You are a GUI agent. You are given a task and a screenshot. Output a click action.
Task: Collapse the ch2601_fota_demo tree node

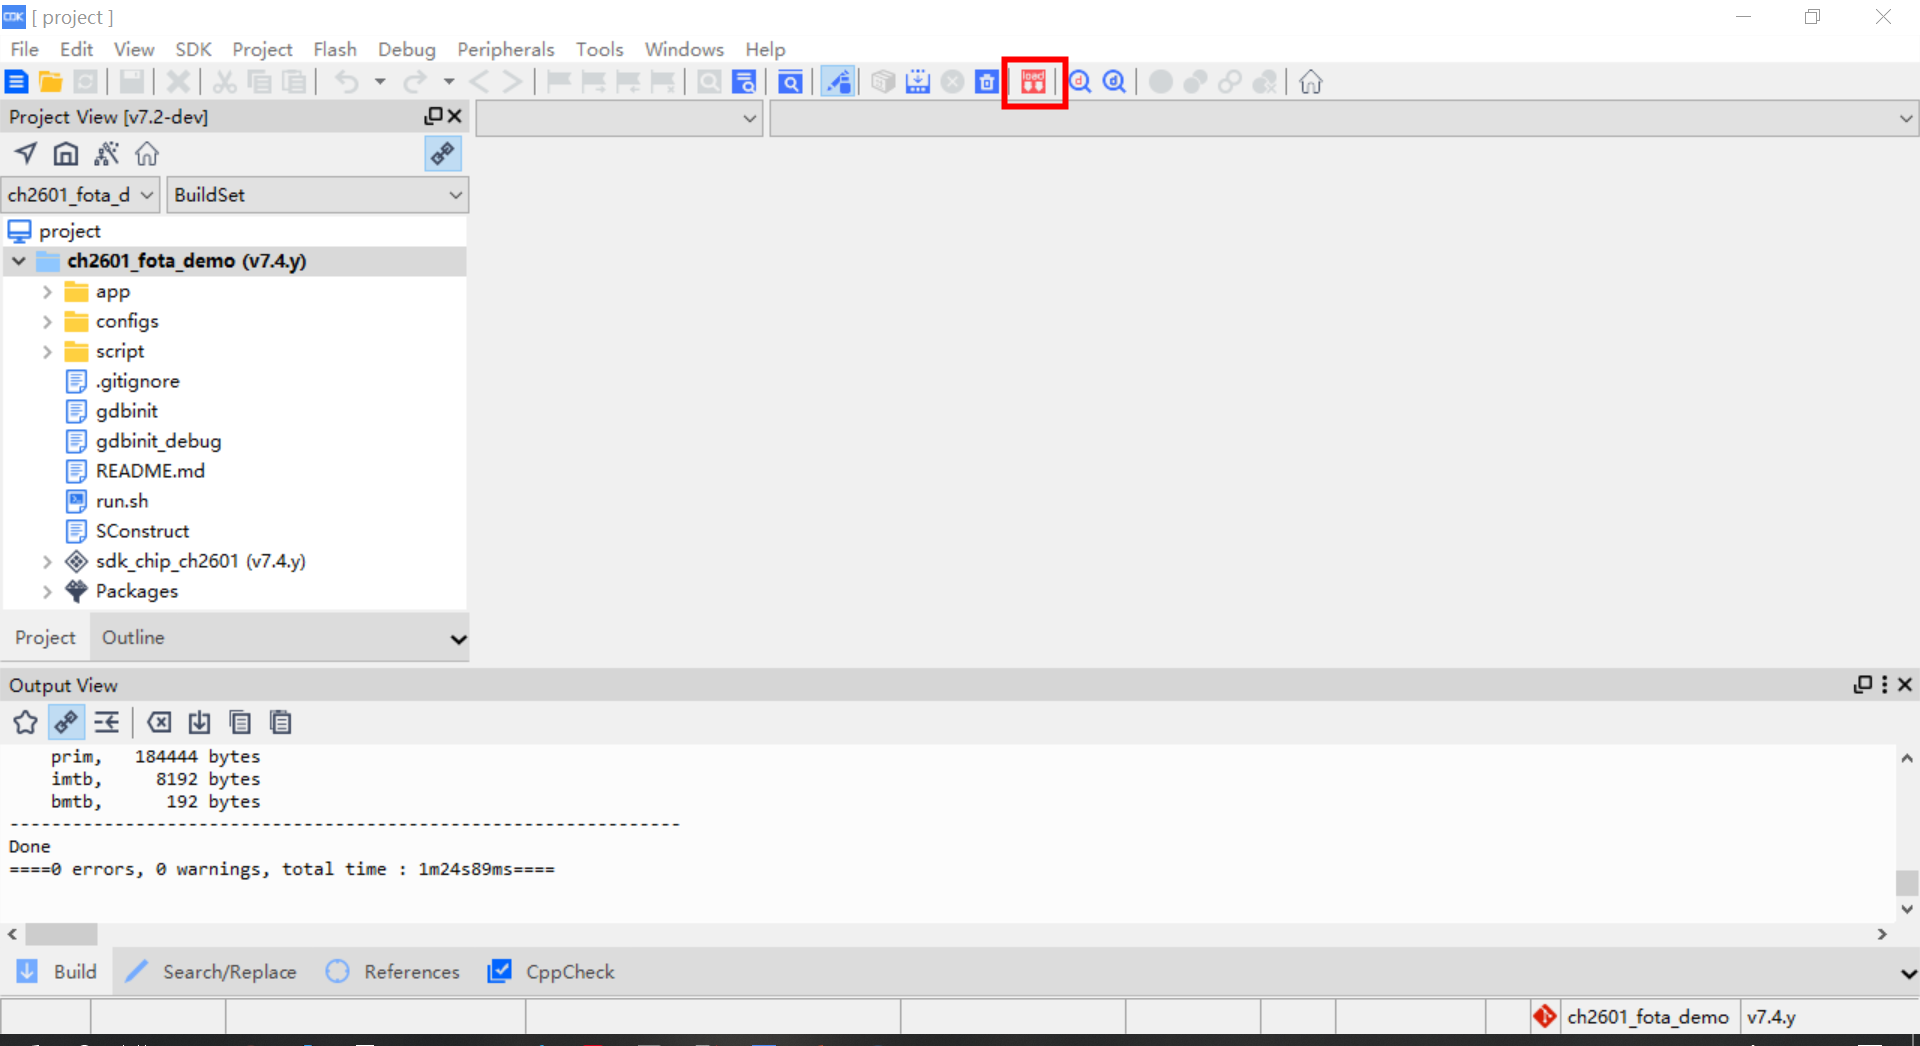click(19, 261)
